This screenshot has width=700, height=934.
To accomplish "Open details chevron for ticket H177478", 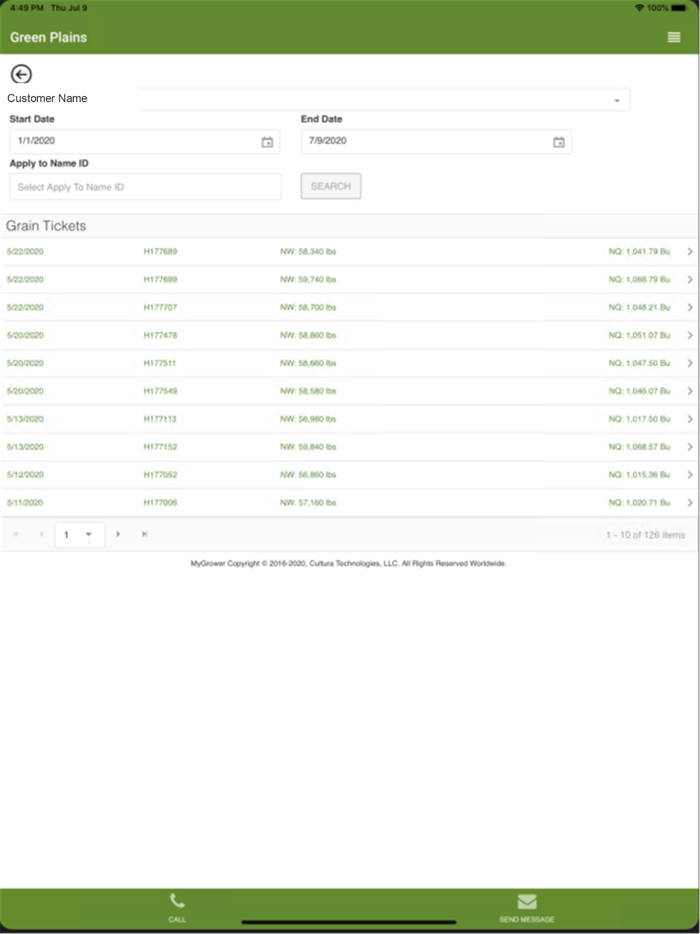I will [x=690, y=335].
